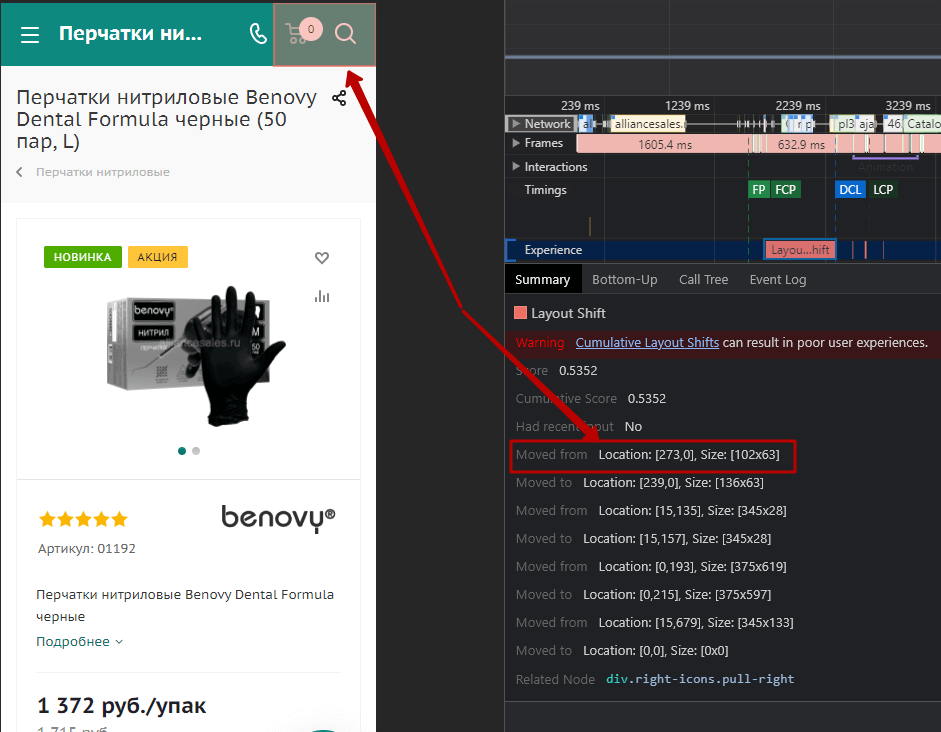Switch to the Bottom-Up tab
941x732 pixels.
624,280
